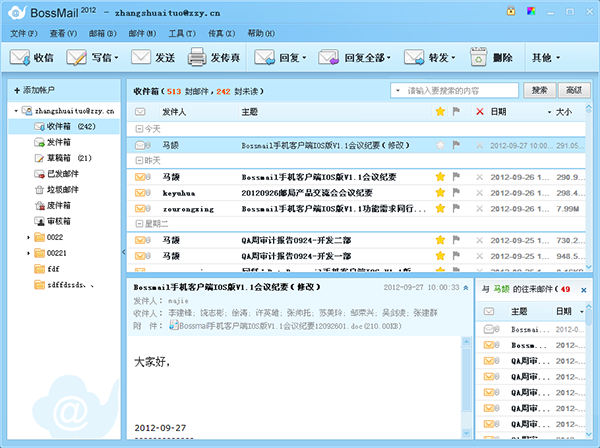Close the 往来邮件 related mail panel
Screen dimensions: 600x448
(x=584, y=290)
